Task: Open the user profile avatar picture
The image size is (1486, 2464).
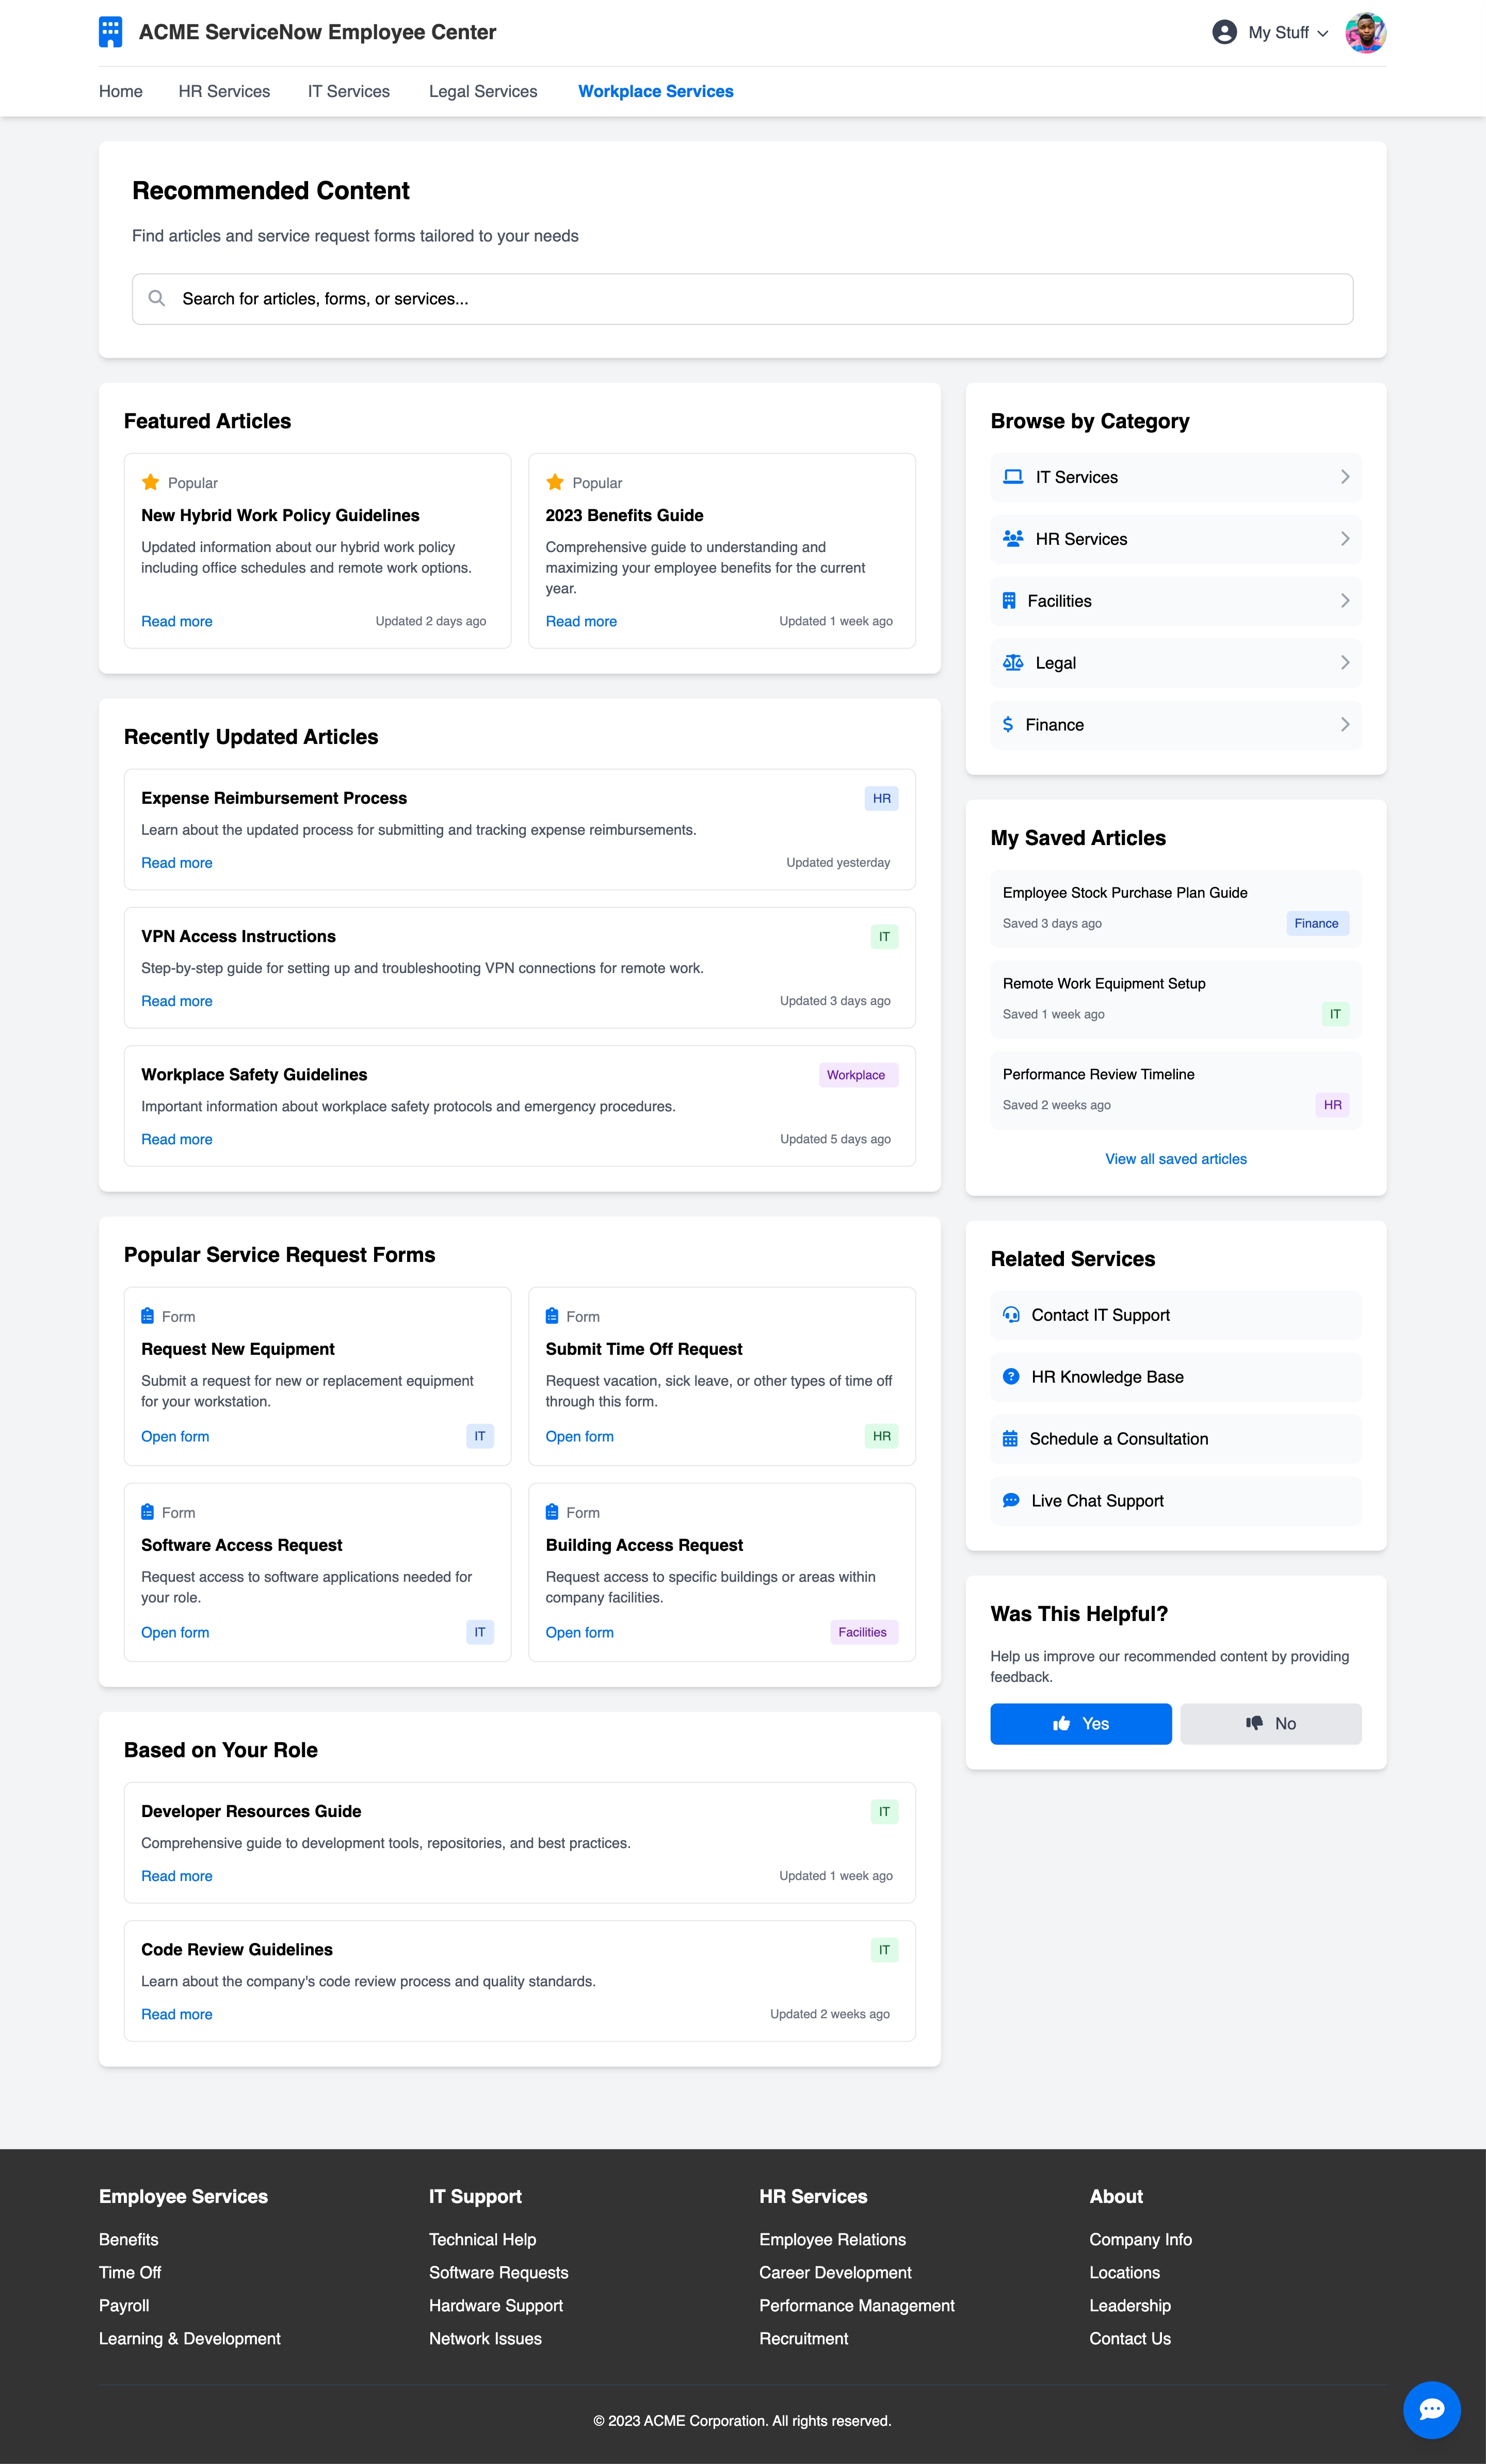Action: 1366,31
